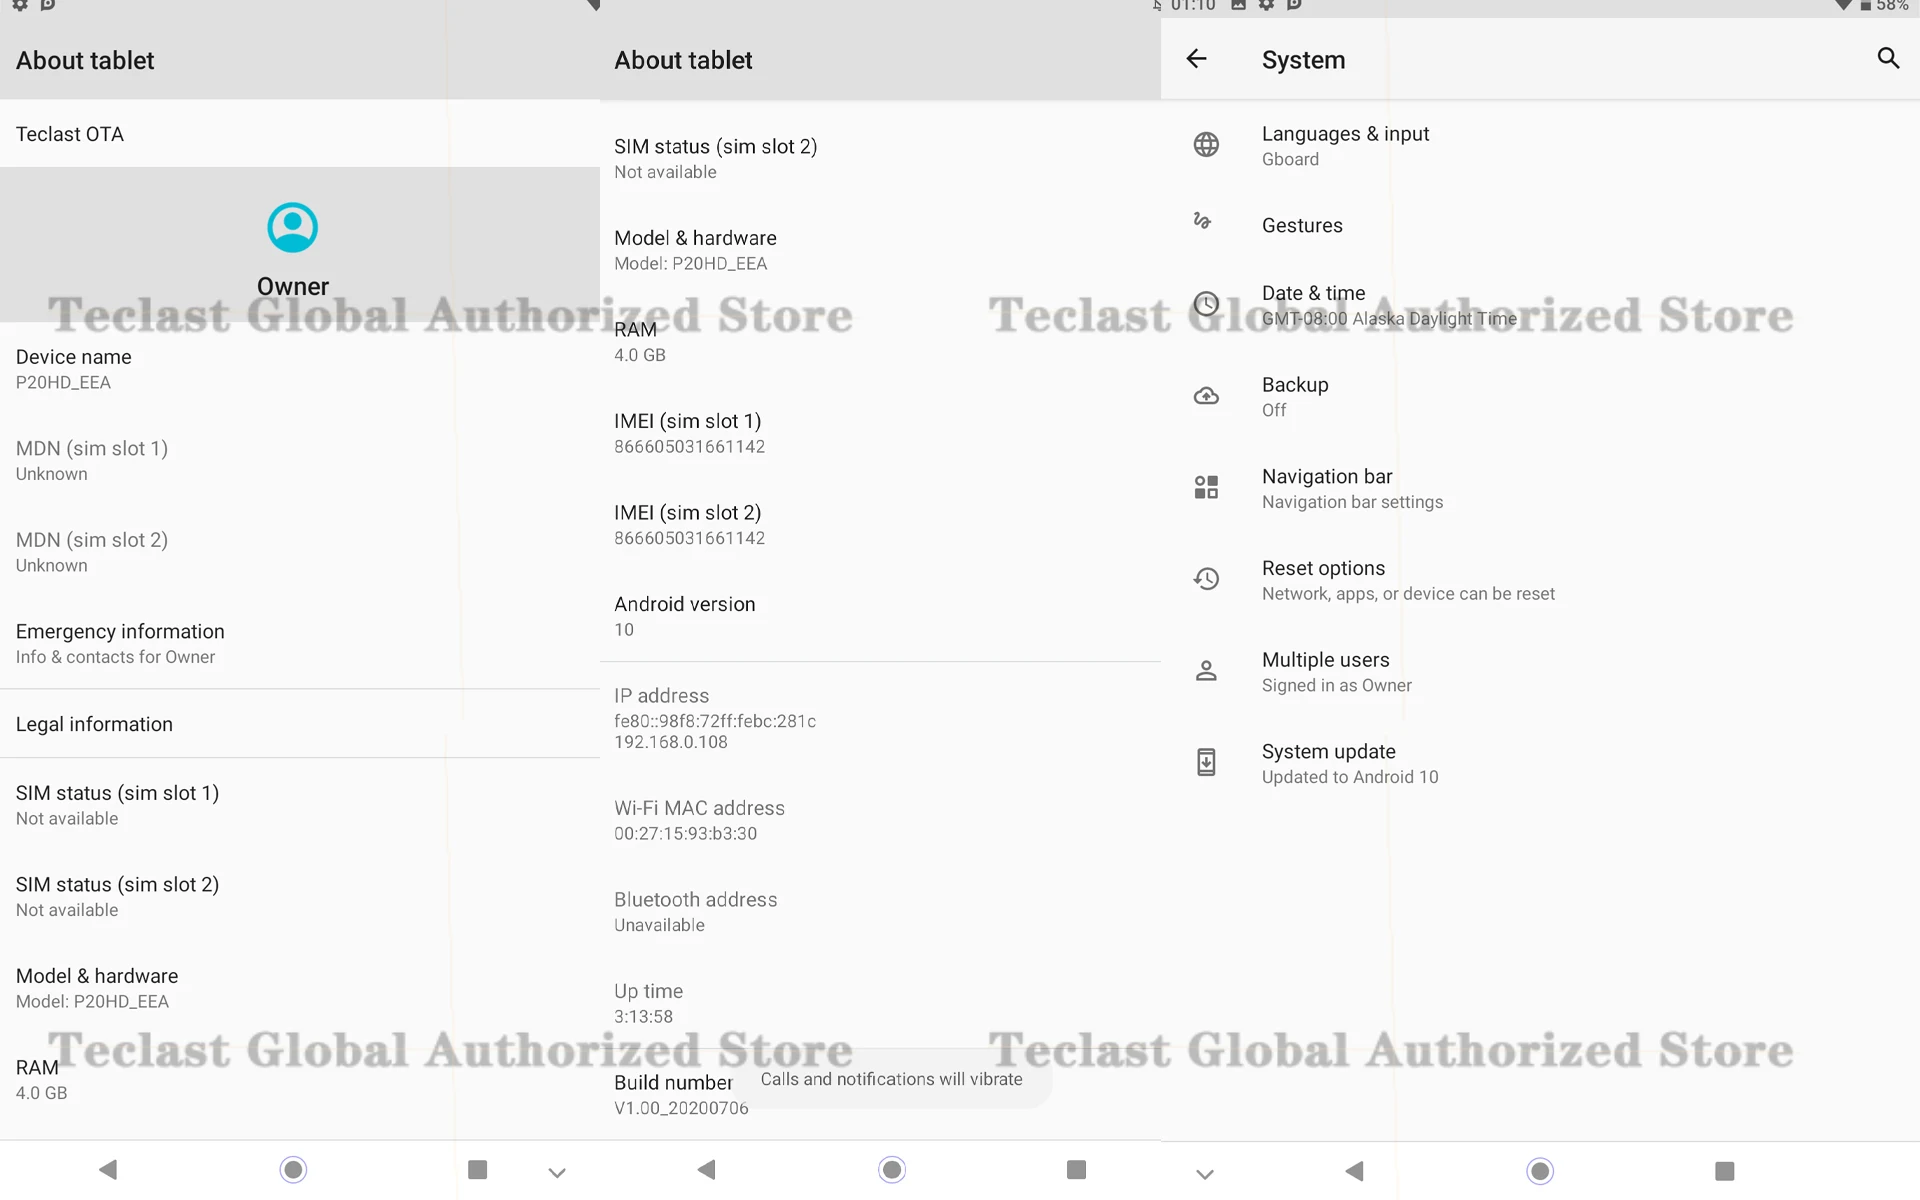1920x1200 pixels.
Task: Tap Build number entry
Action: 673,1094
